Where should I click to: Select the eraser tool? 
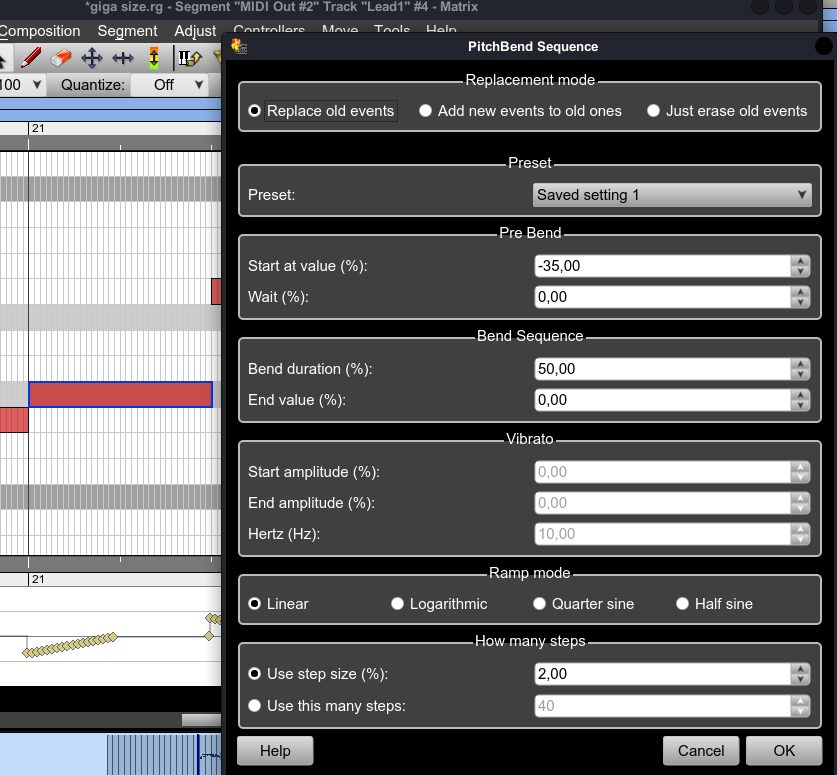[x=61, y=57]
